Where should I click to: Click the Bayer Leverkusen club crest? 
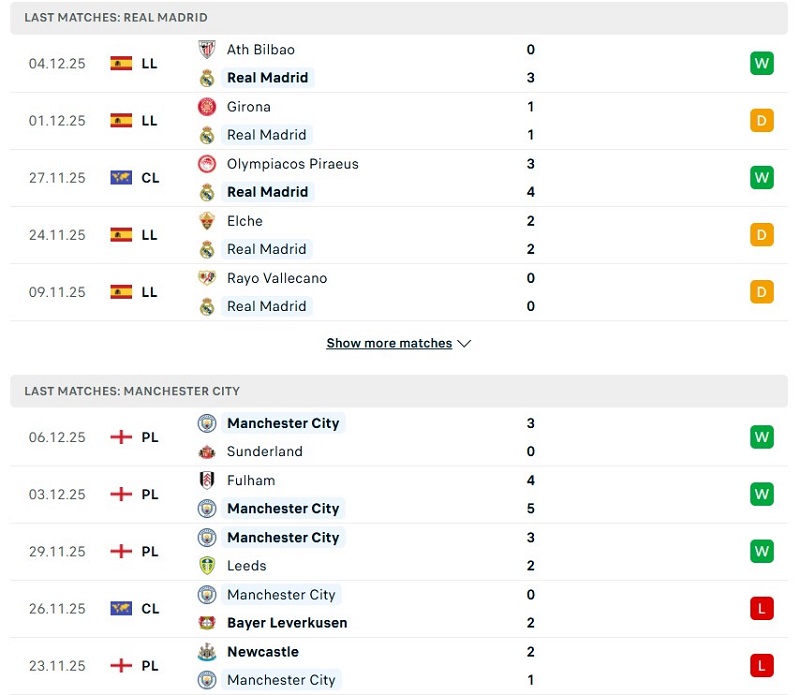coord(207,623)
